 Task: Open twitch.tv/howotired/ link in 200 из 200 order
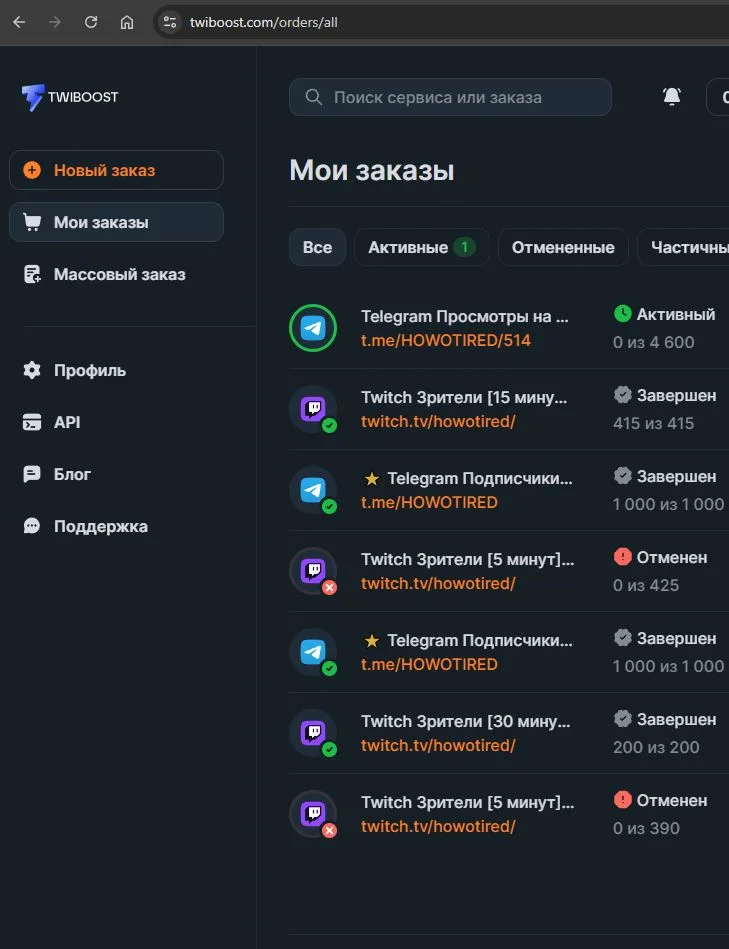coord(438,745)
